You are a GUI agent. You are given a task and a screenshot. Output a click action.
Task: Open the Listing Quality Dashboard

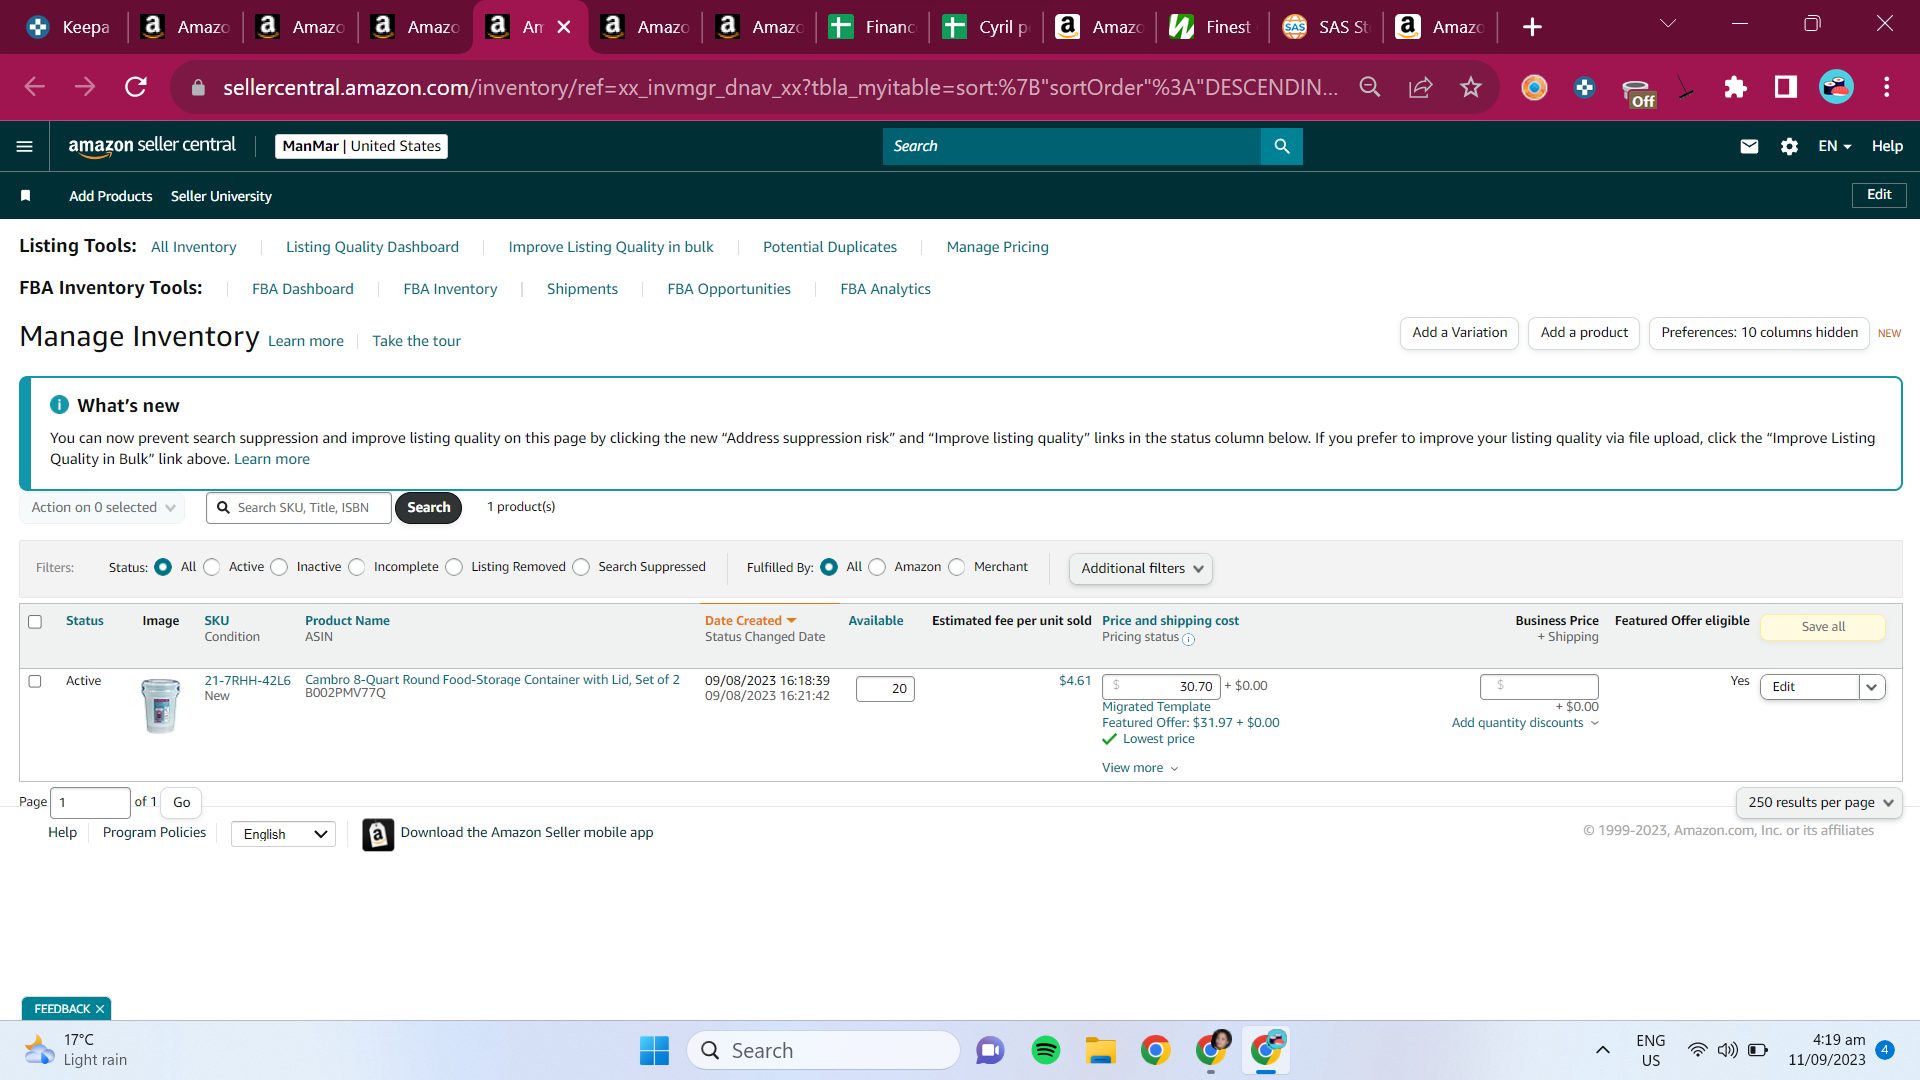[372, 247]
